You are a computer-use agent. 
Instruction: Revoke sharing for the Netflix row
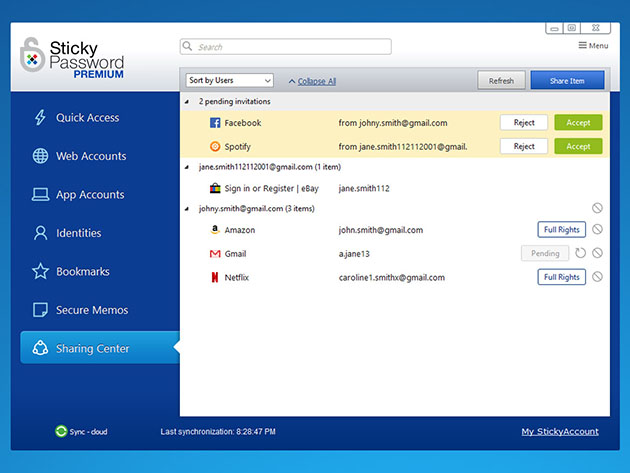point(597,277)
